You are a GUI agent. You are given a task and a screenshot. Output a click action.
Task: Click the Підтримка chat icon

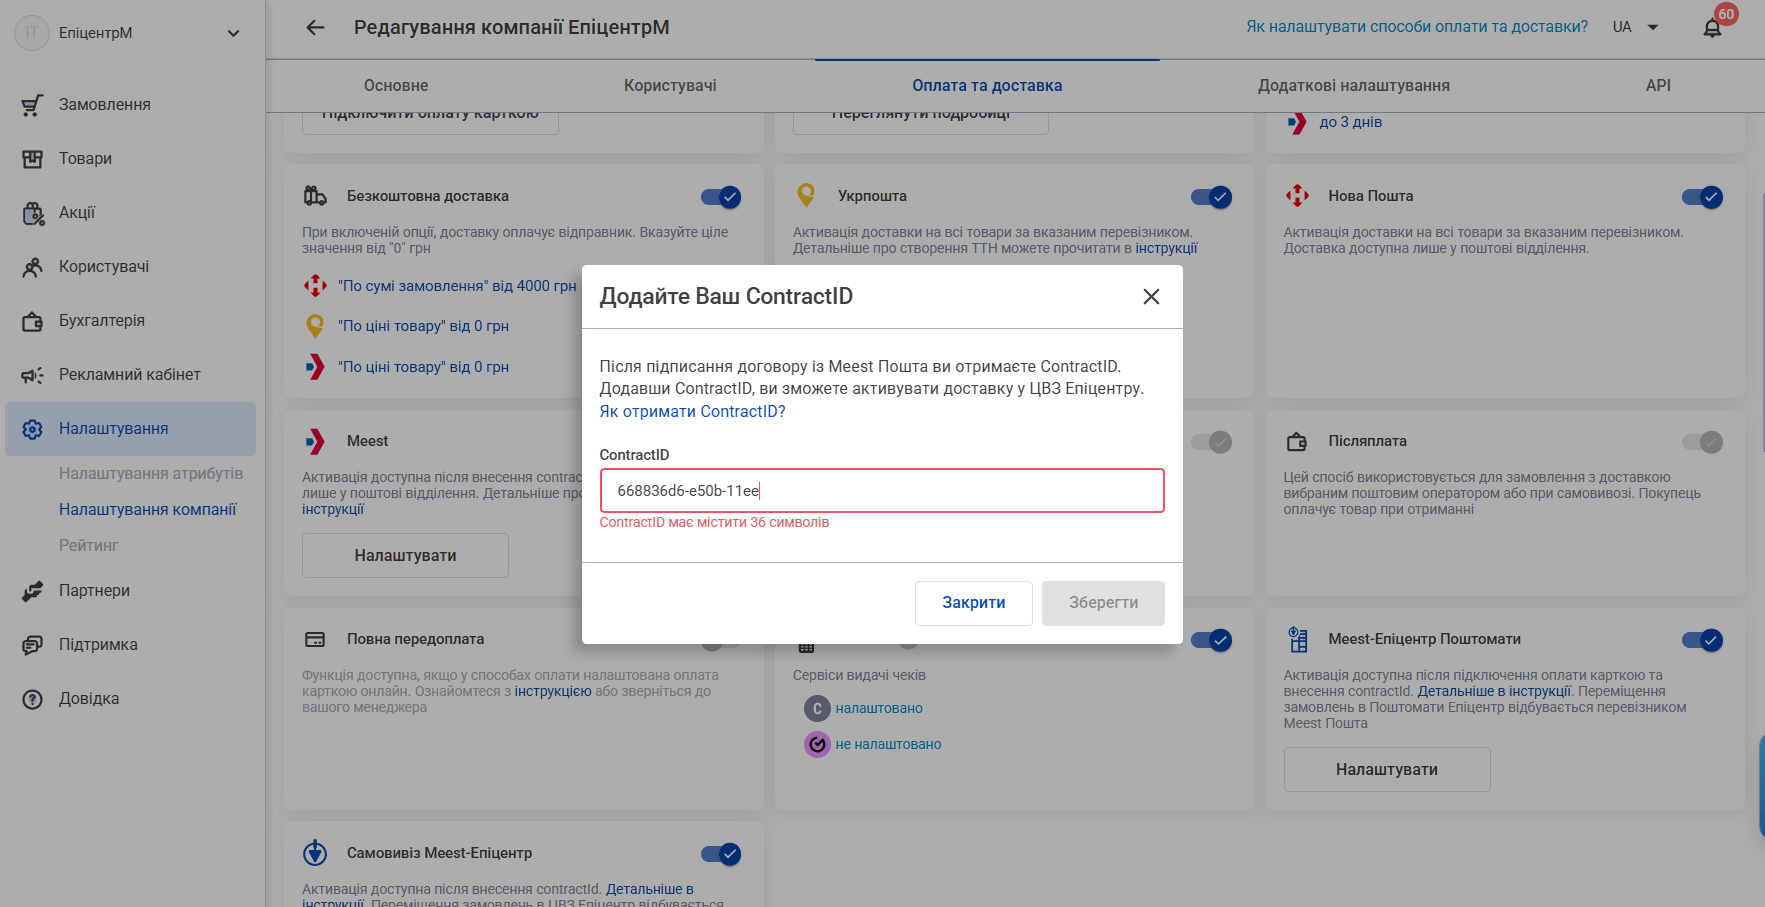pos(32,645)
